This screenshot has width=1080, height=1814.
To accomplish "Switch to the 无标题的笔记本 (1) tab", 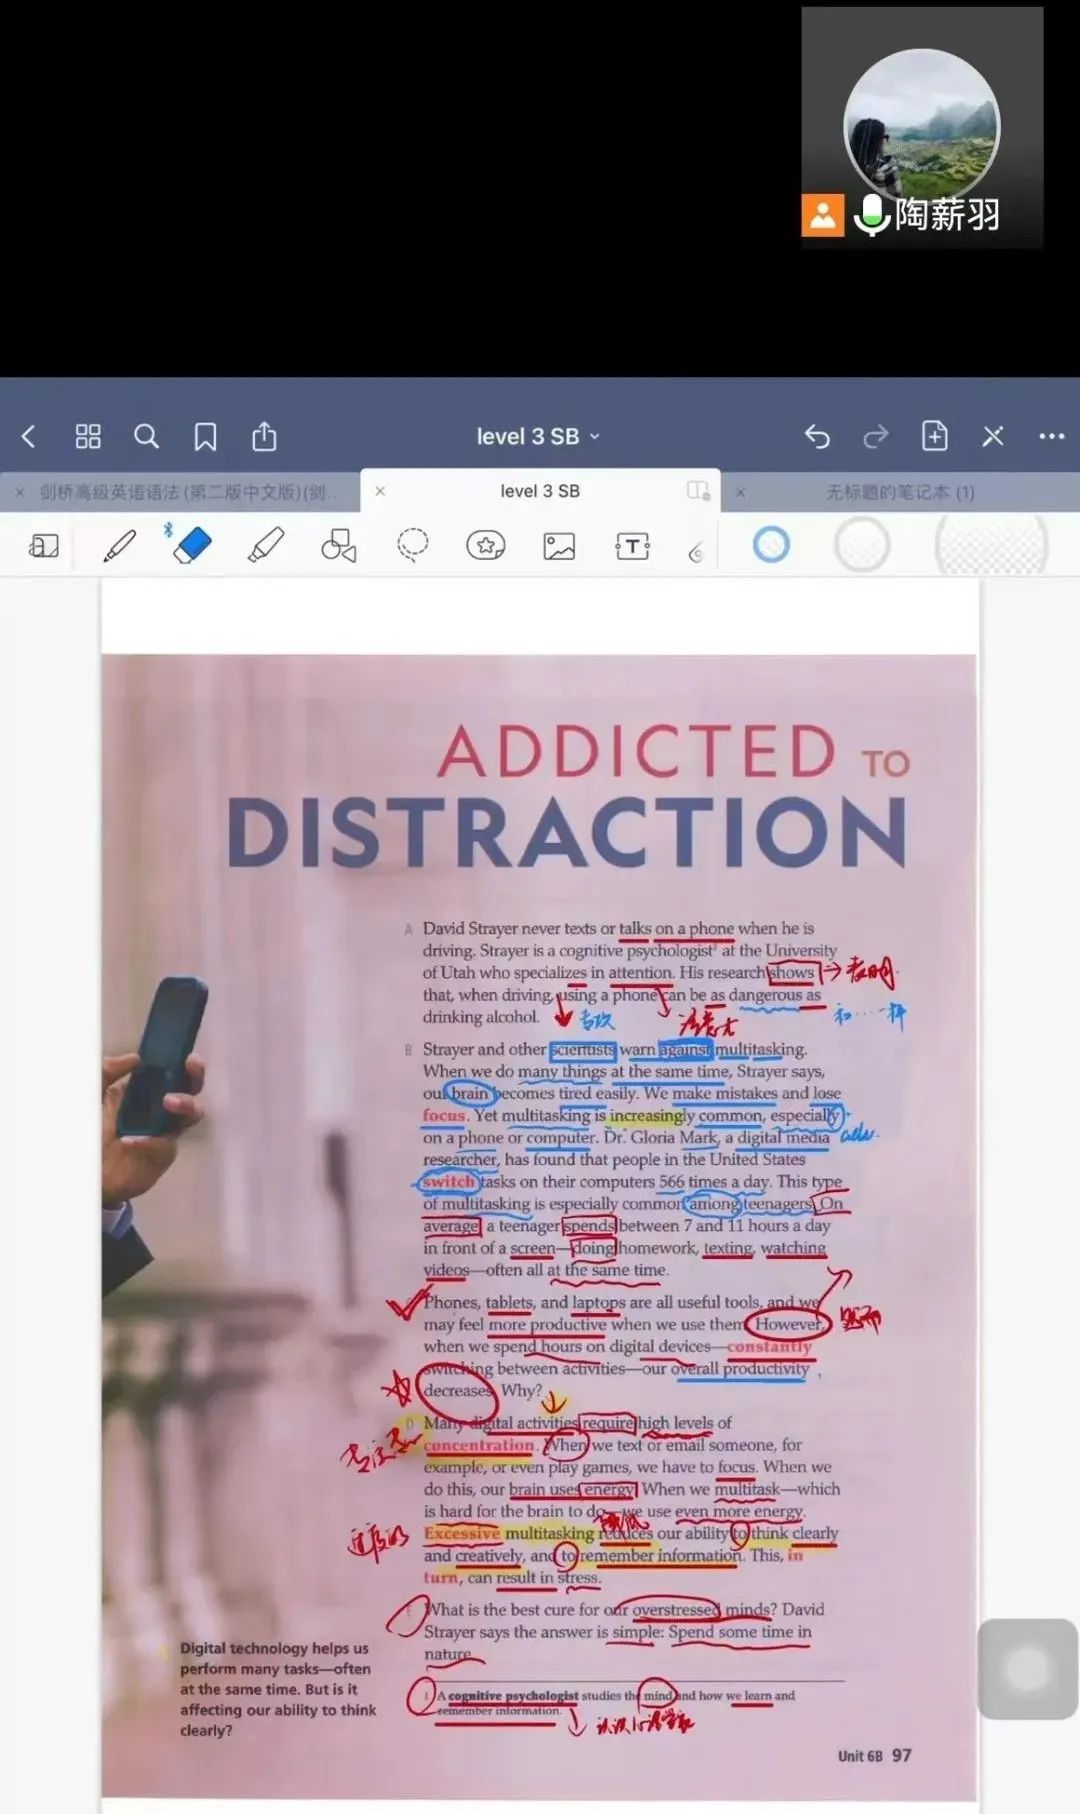I will (899, 492).
